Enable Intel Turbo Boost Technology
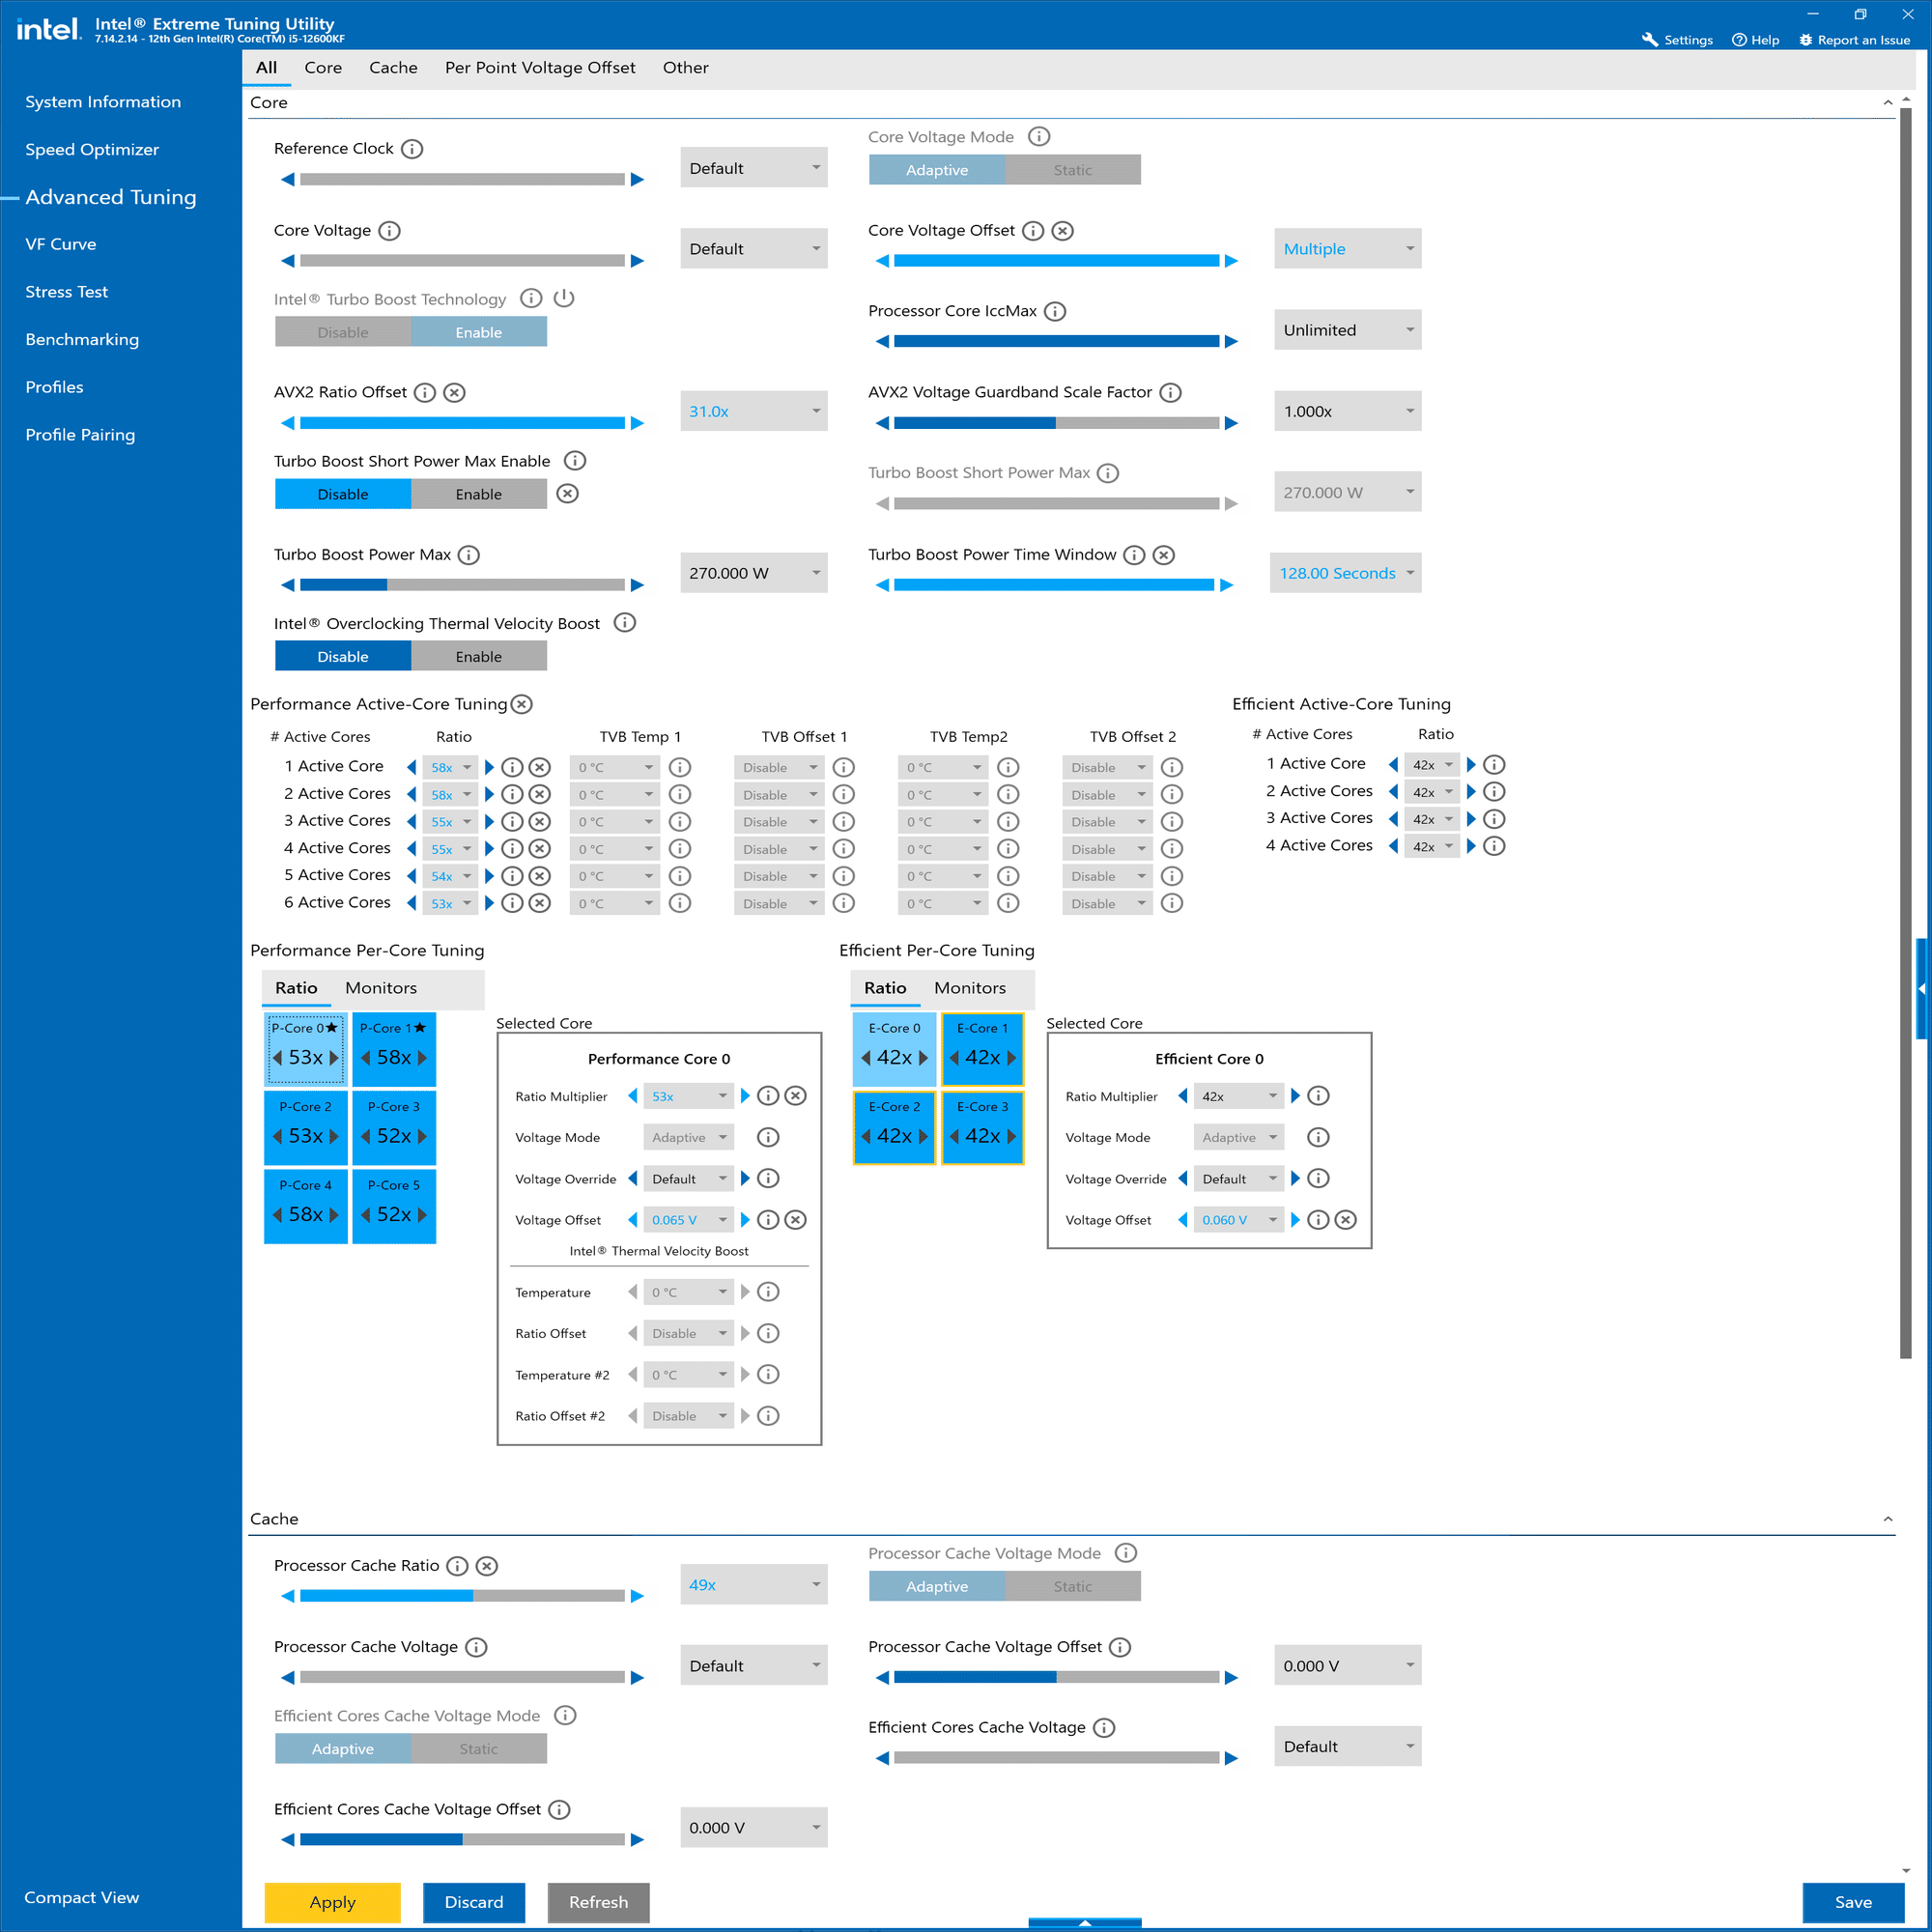The height and width of the screenshot is (1932, 1932). (x=479, y=332)
